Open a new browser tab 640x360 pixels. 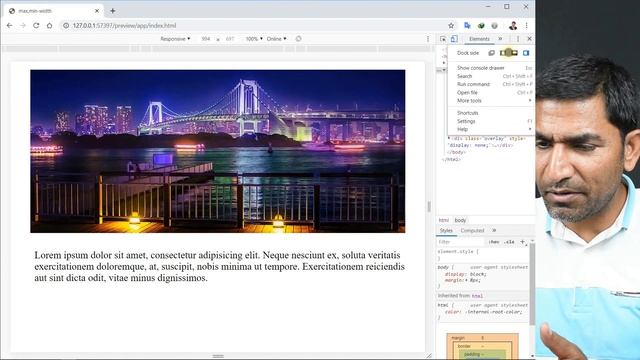[113, 11]
